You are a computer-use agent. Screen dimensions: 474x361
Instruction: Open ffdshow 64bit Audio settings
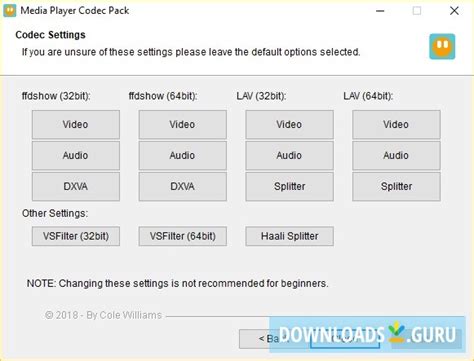(x=183, y=155)
